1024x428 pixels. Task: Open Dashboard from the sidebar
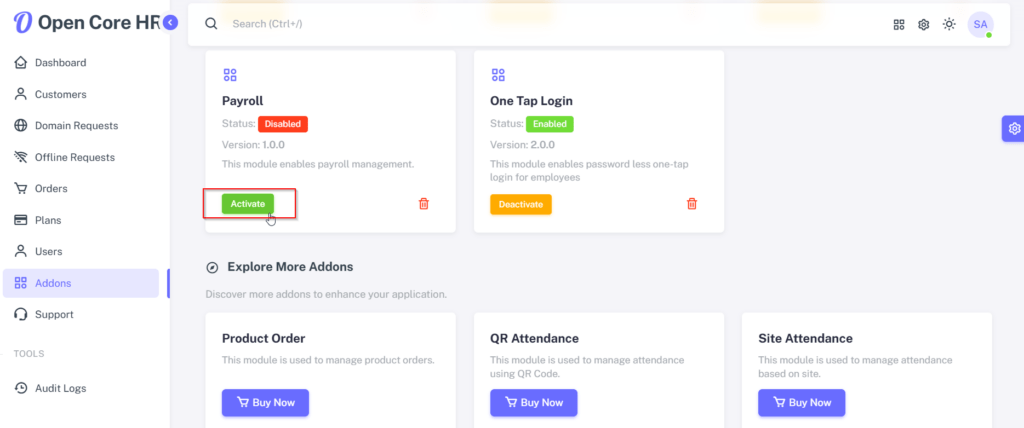(x=60, y=63)
